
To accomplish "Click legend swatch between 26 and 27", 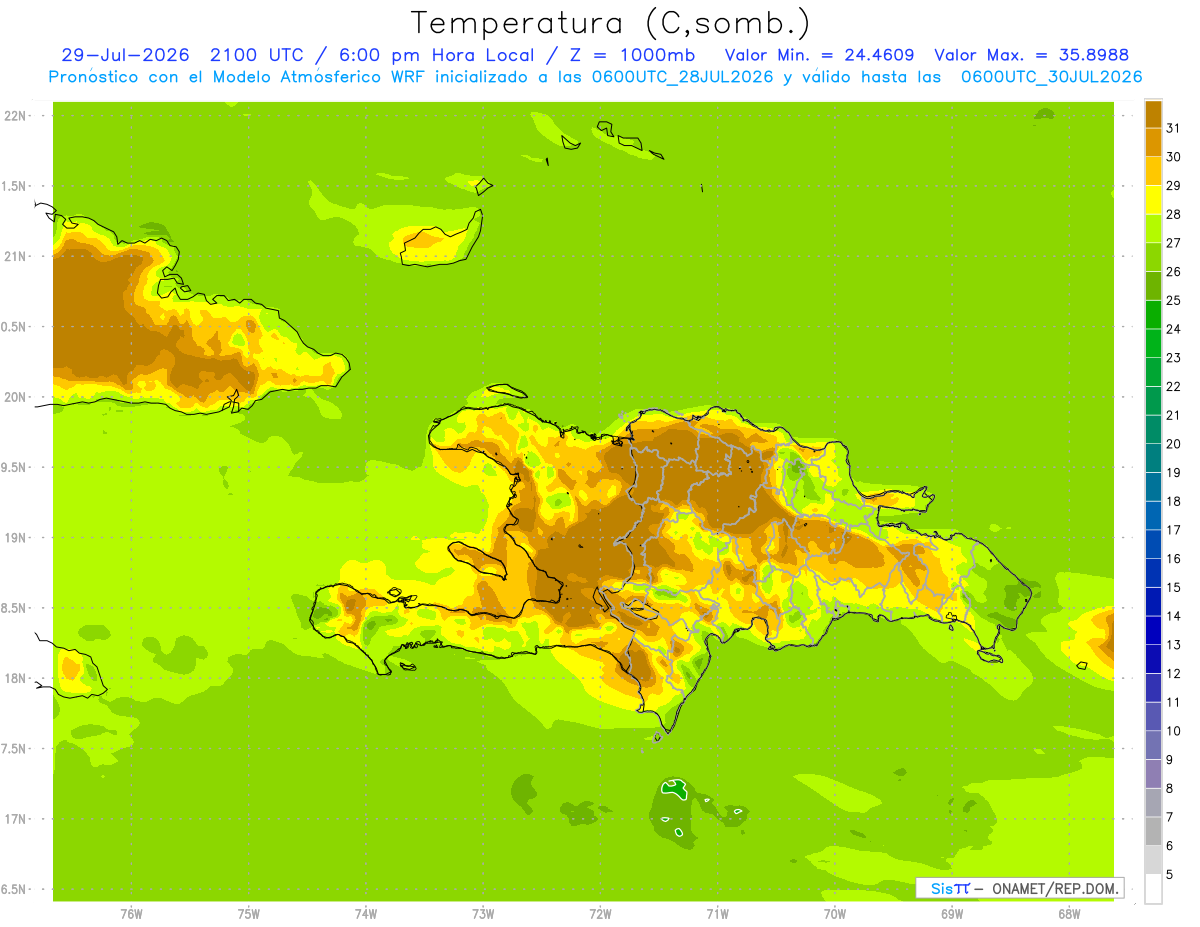I will [x=1153, y=257].
